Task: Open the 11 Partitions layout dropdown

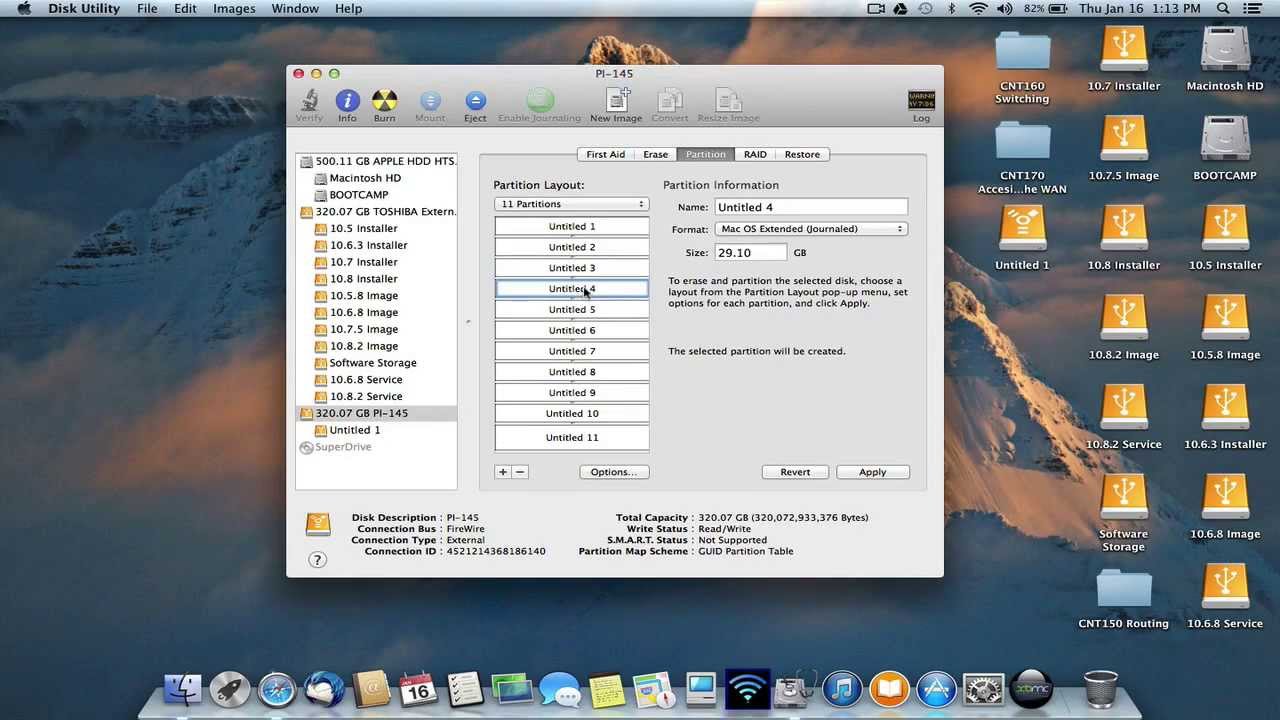Action: [571, 204]
